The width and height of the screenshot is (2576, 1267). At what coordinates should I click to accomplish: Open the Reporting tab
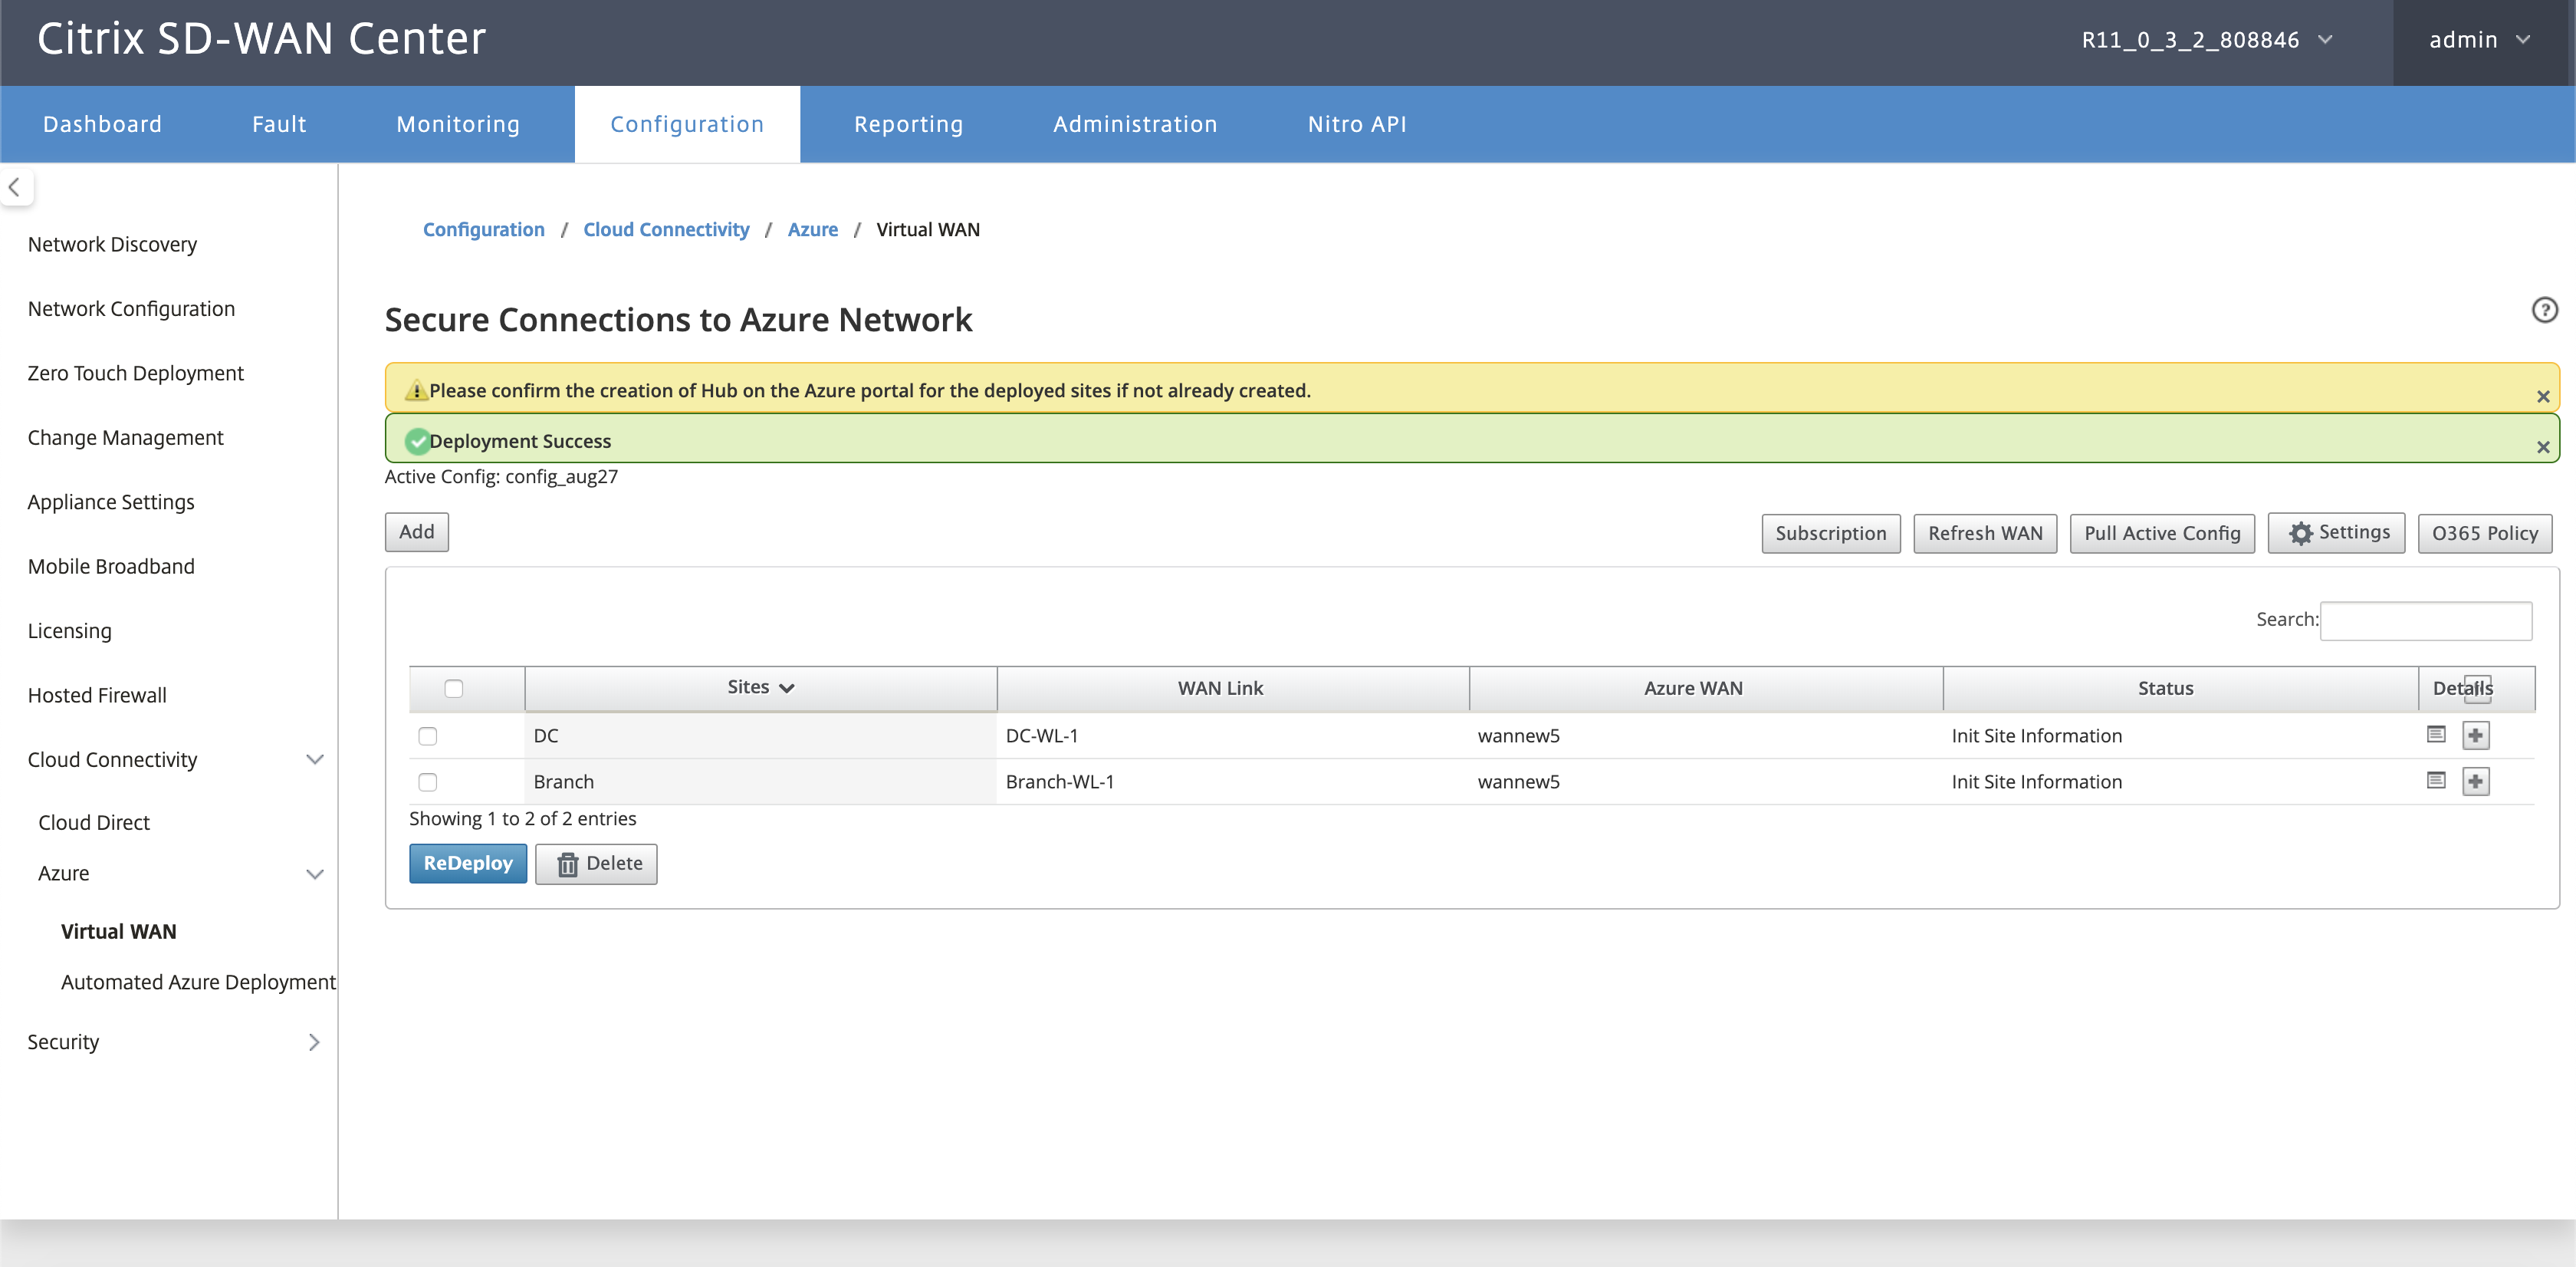pyautogui.click(x=908, y=124)
